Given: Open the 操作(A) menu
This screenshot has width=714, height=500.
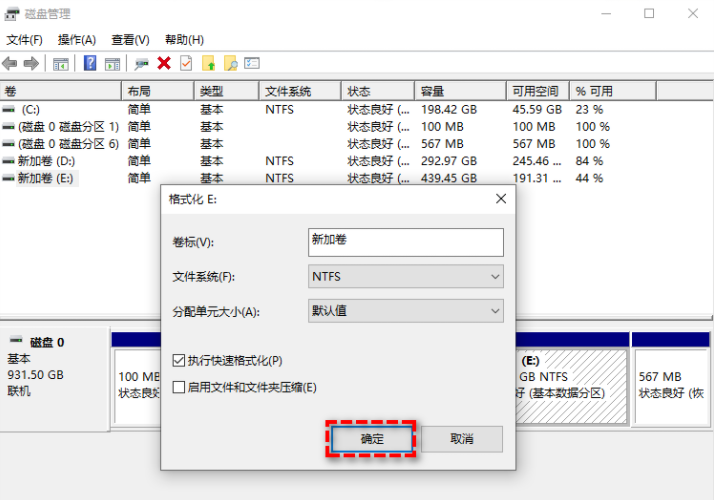Looking at the screenshot, I should (x=77, y=40).
